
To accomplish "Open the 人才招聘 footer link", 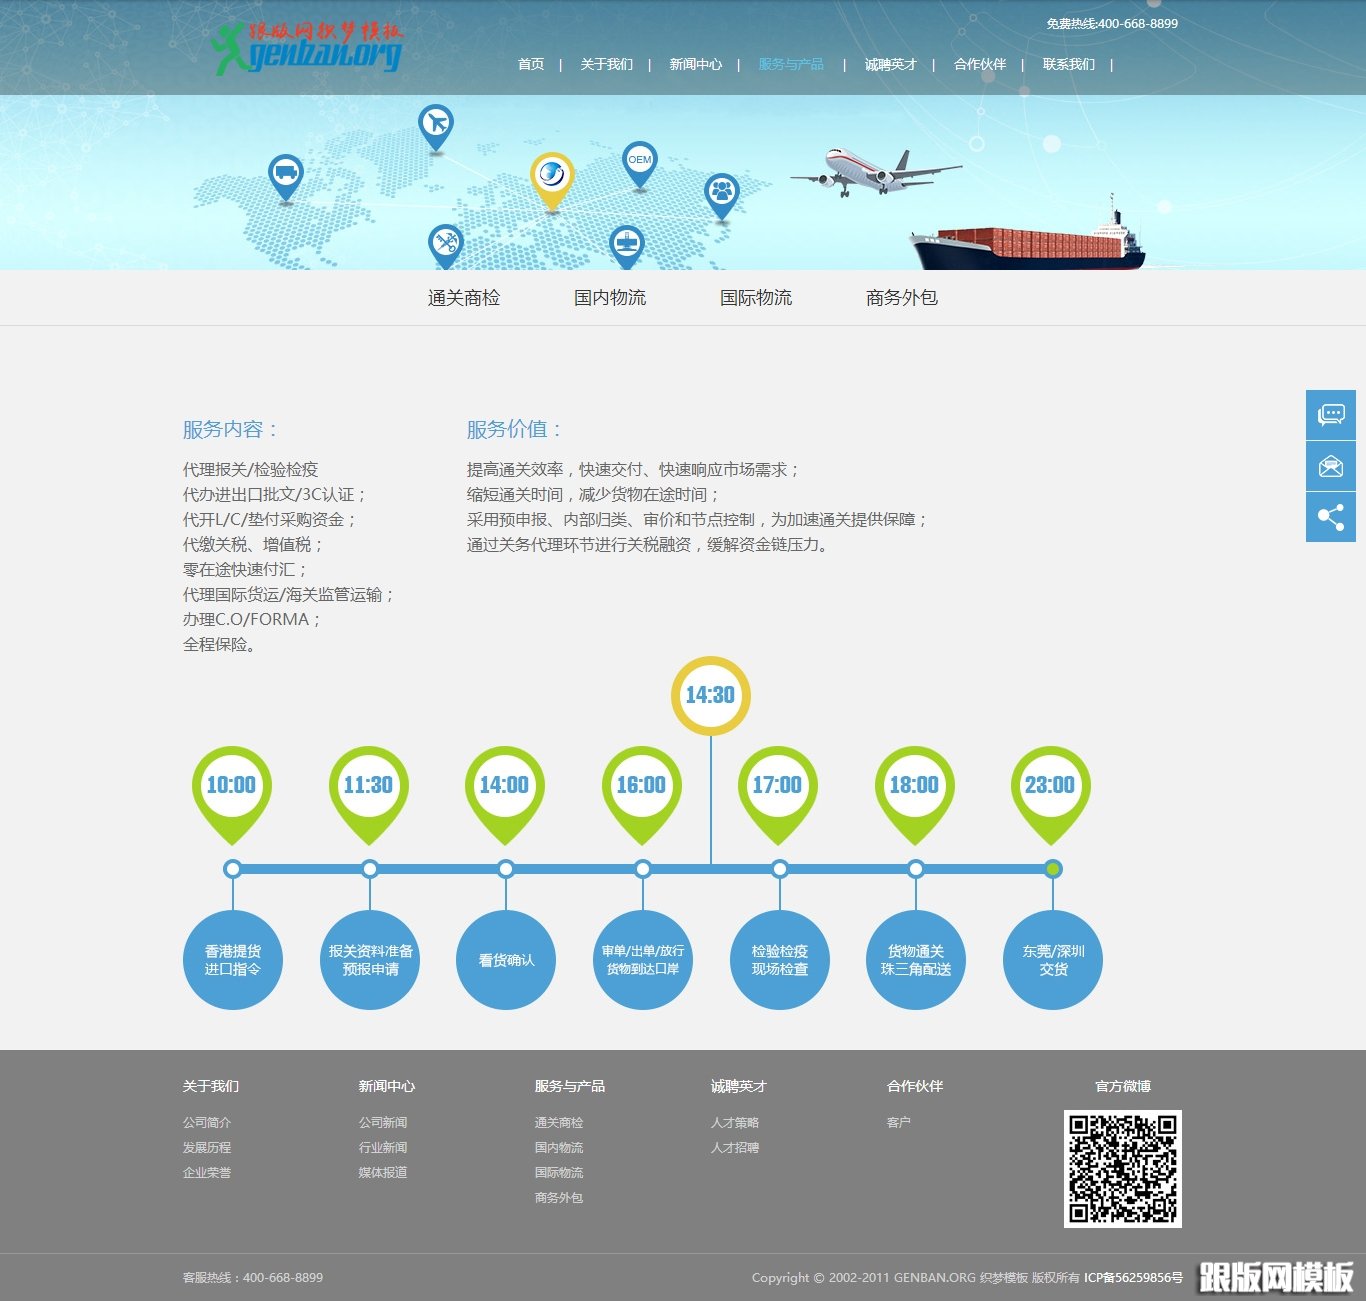I will pyautogui.click(x=735, y=1148).
